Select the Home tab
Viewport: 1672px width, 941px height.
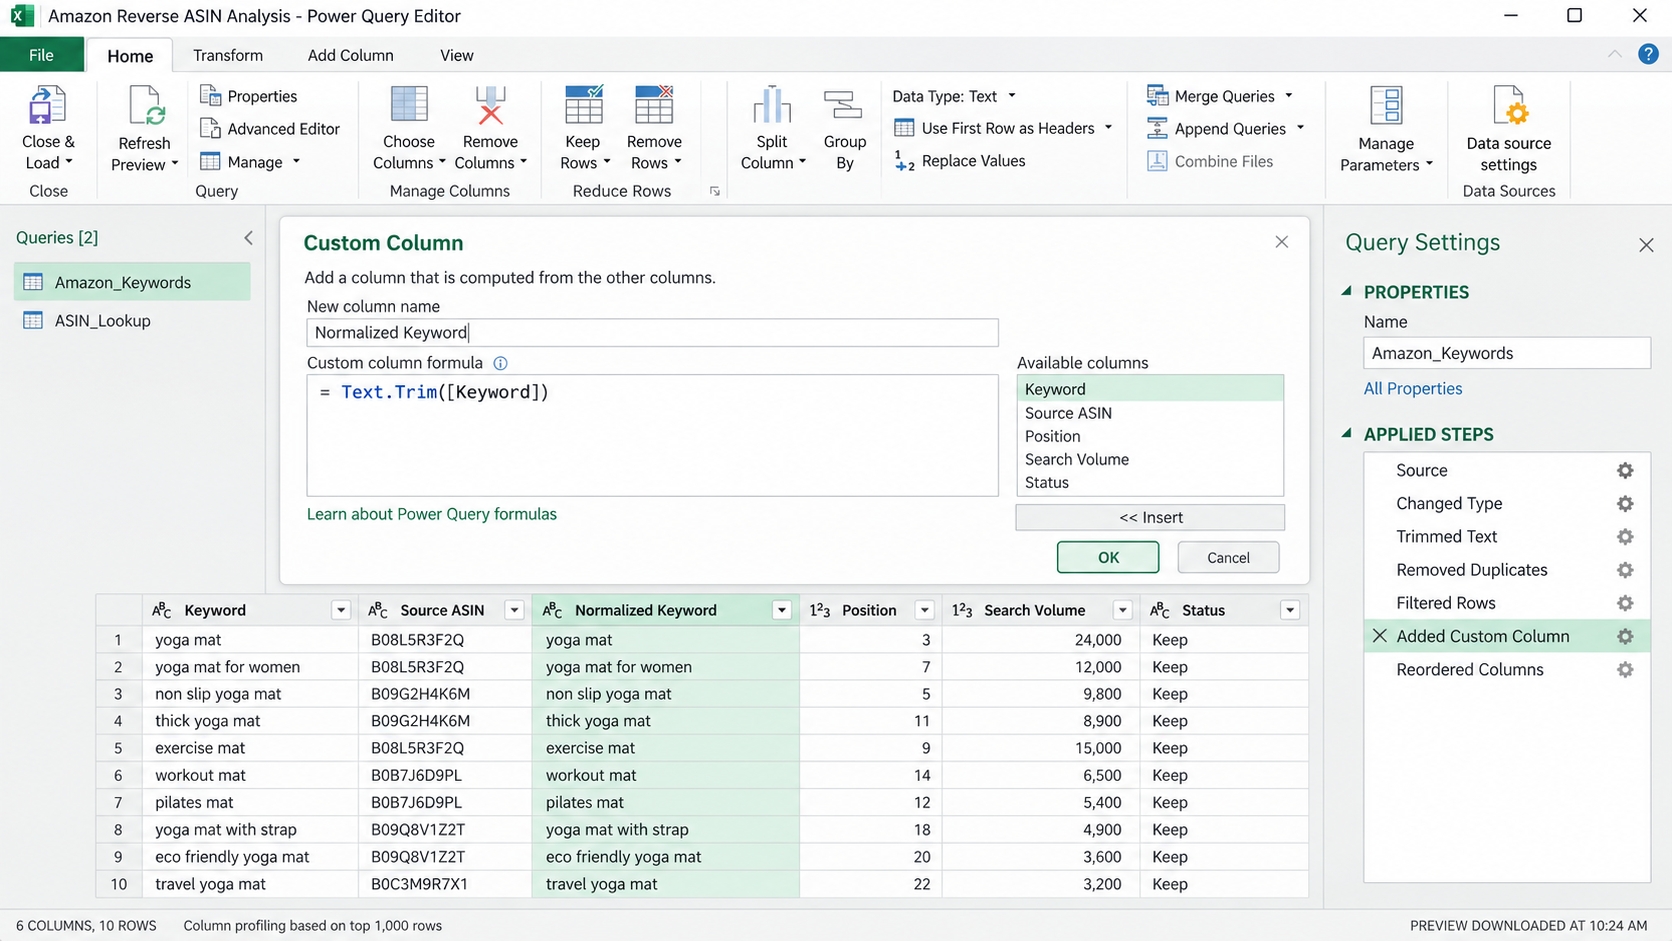click(130, 56)
